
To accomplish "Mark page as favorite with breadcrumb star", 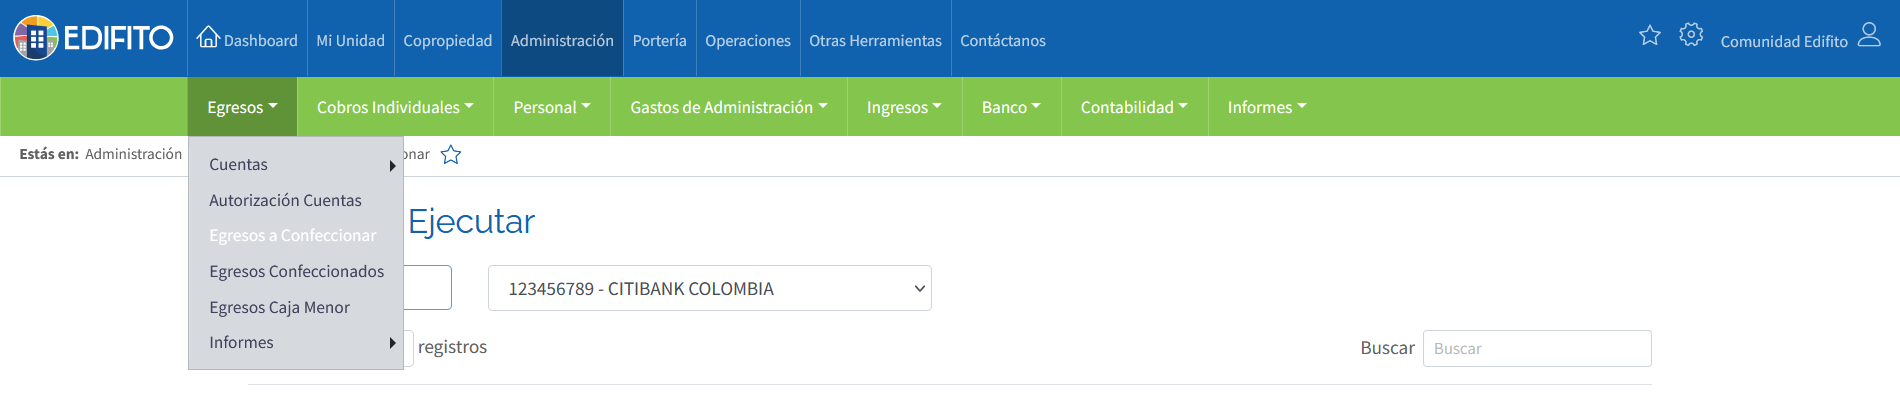I will (451, 155).
